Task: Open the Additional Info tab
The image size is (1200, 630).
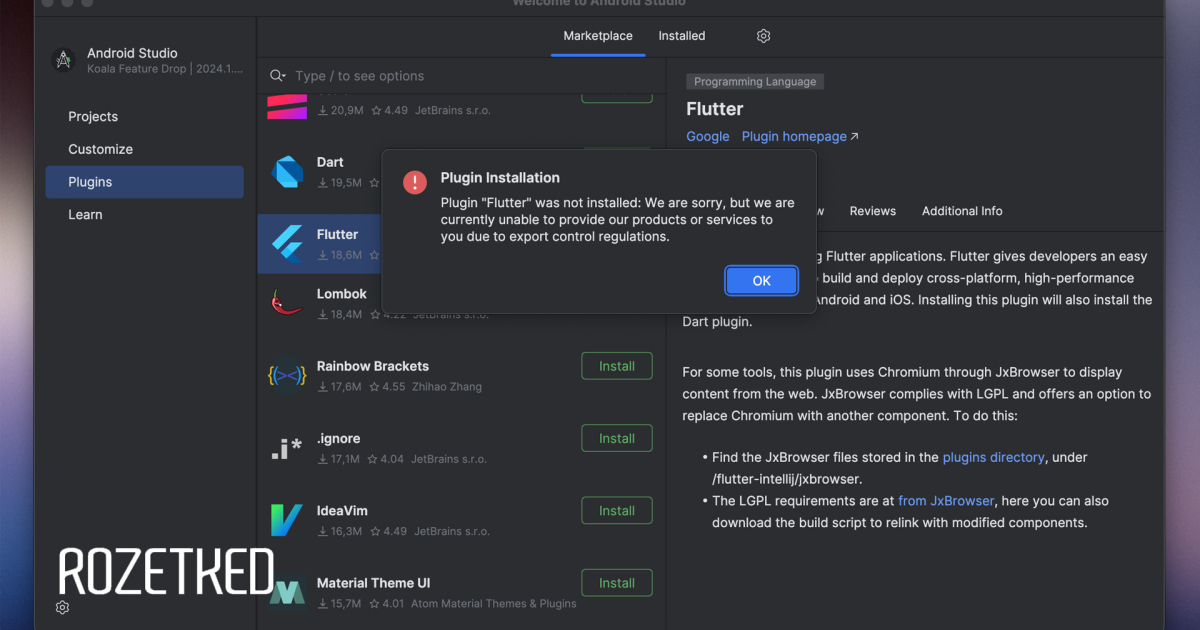Action: (962, 211)
